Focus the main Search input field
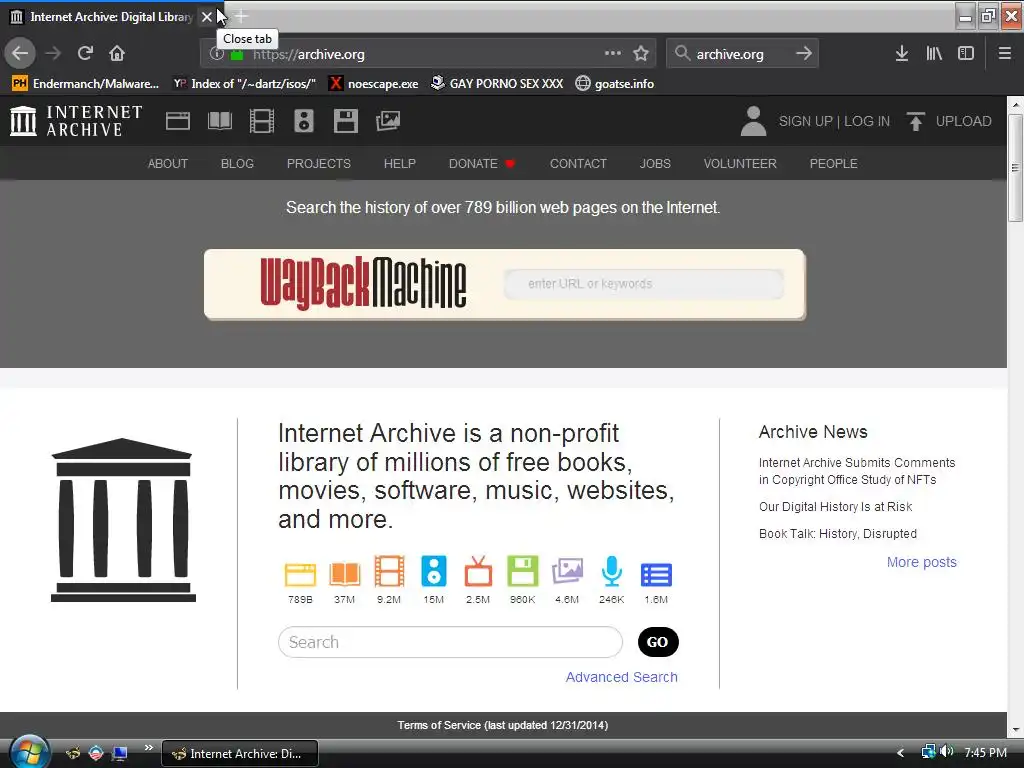This screenshot has height=768, width=1024. click(x=450, y=642)
